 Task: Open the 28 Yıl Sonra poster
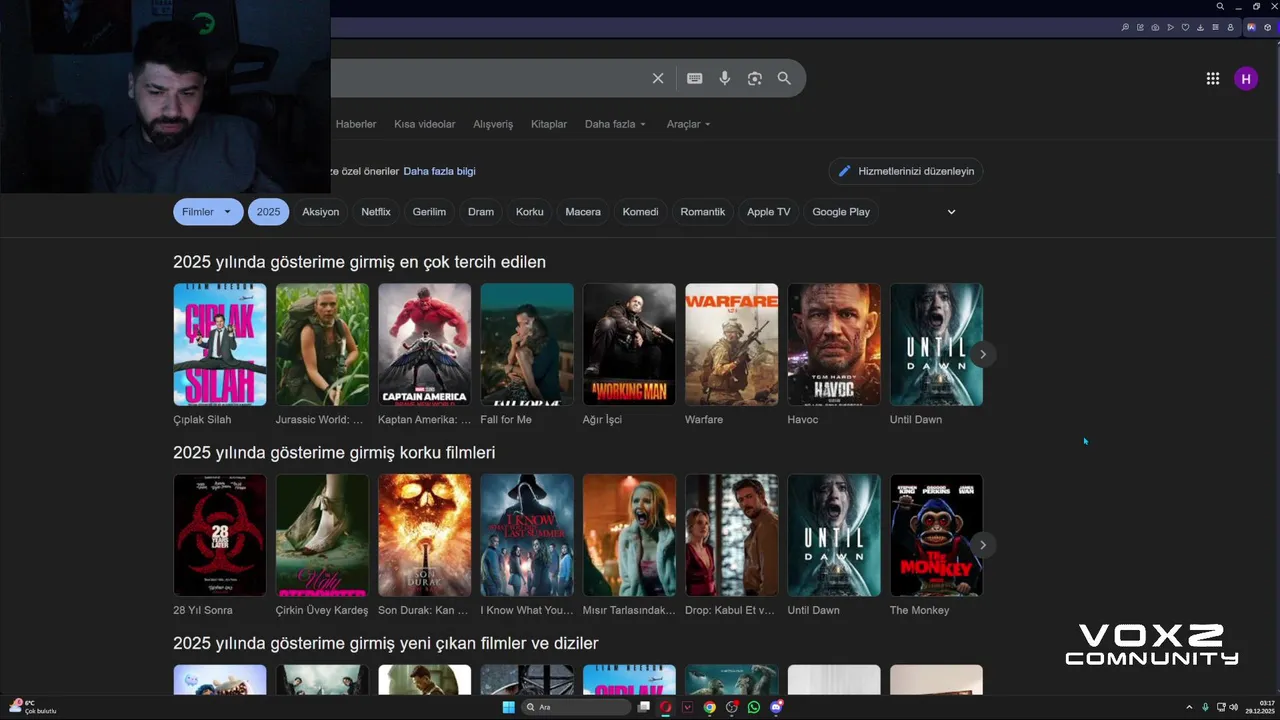pyautogui.click(x=220, y=535)
